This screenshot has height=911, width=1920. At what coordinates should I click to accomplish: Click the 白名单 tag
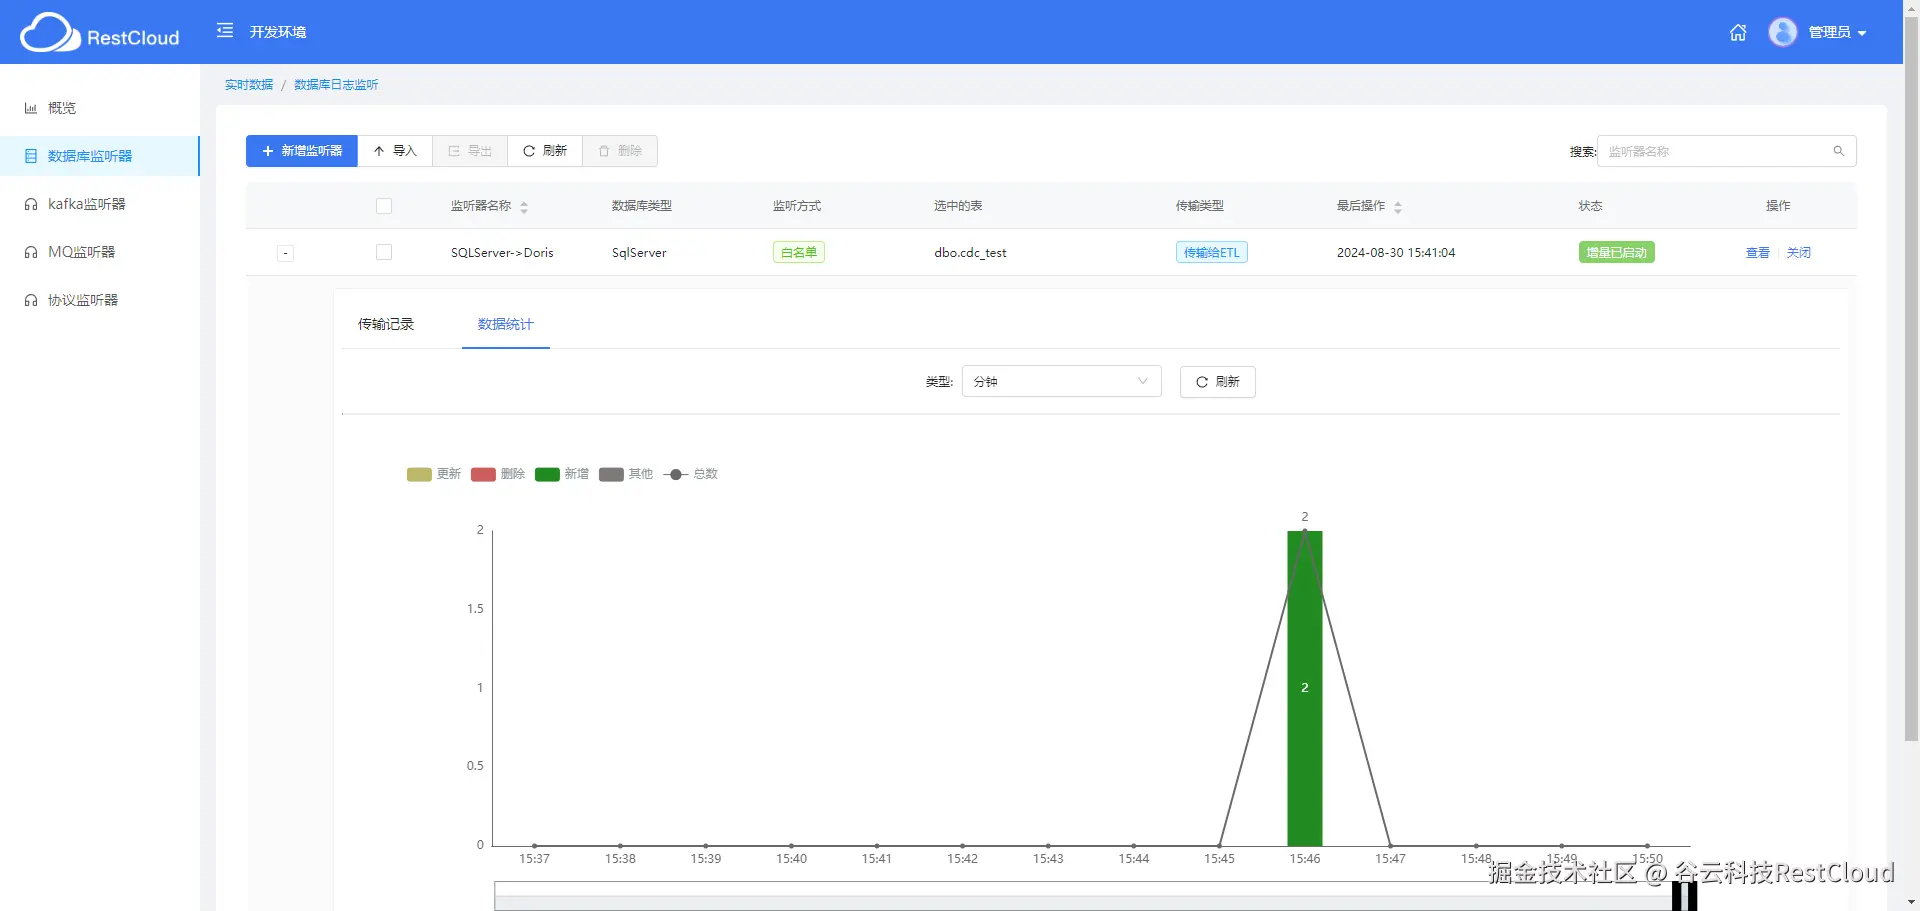click(x=799, y=252)
